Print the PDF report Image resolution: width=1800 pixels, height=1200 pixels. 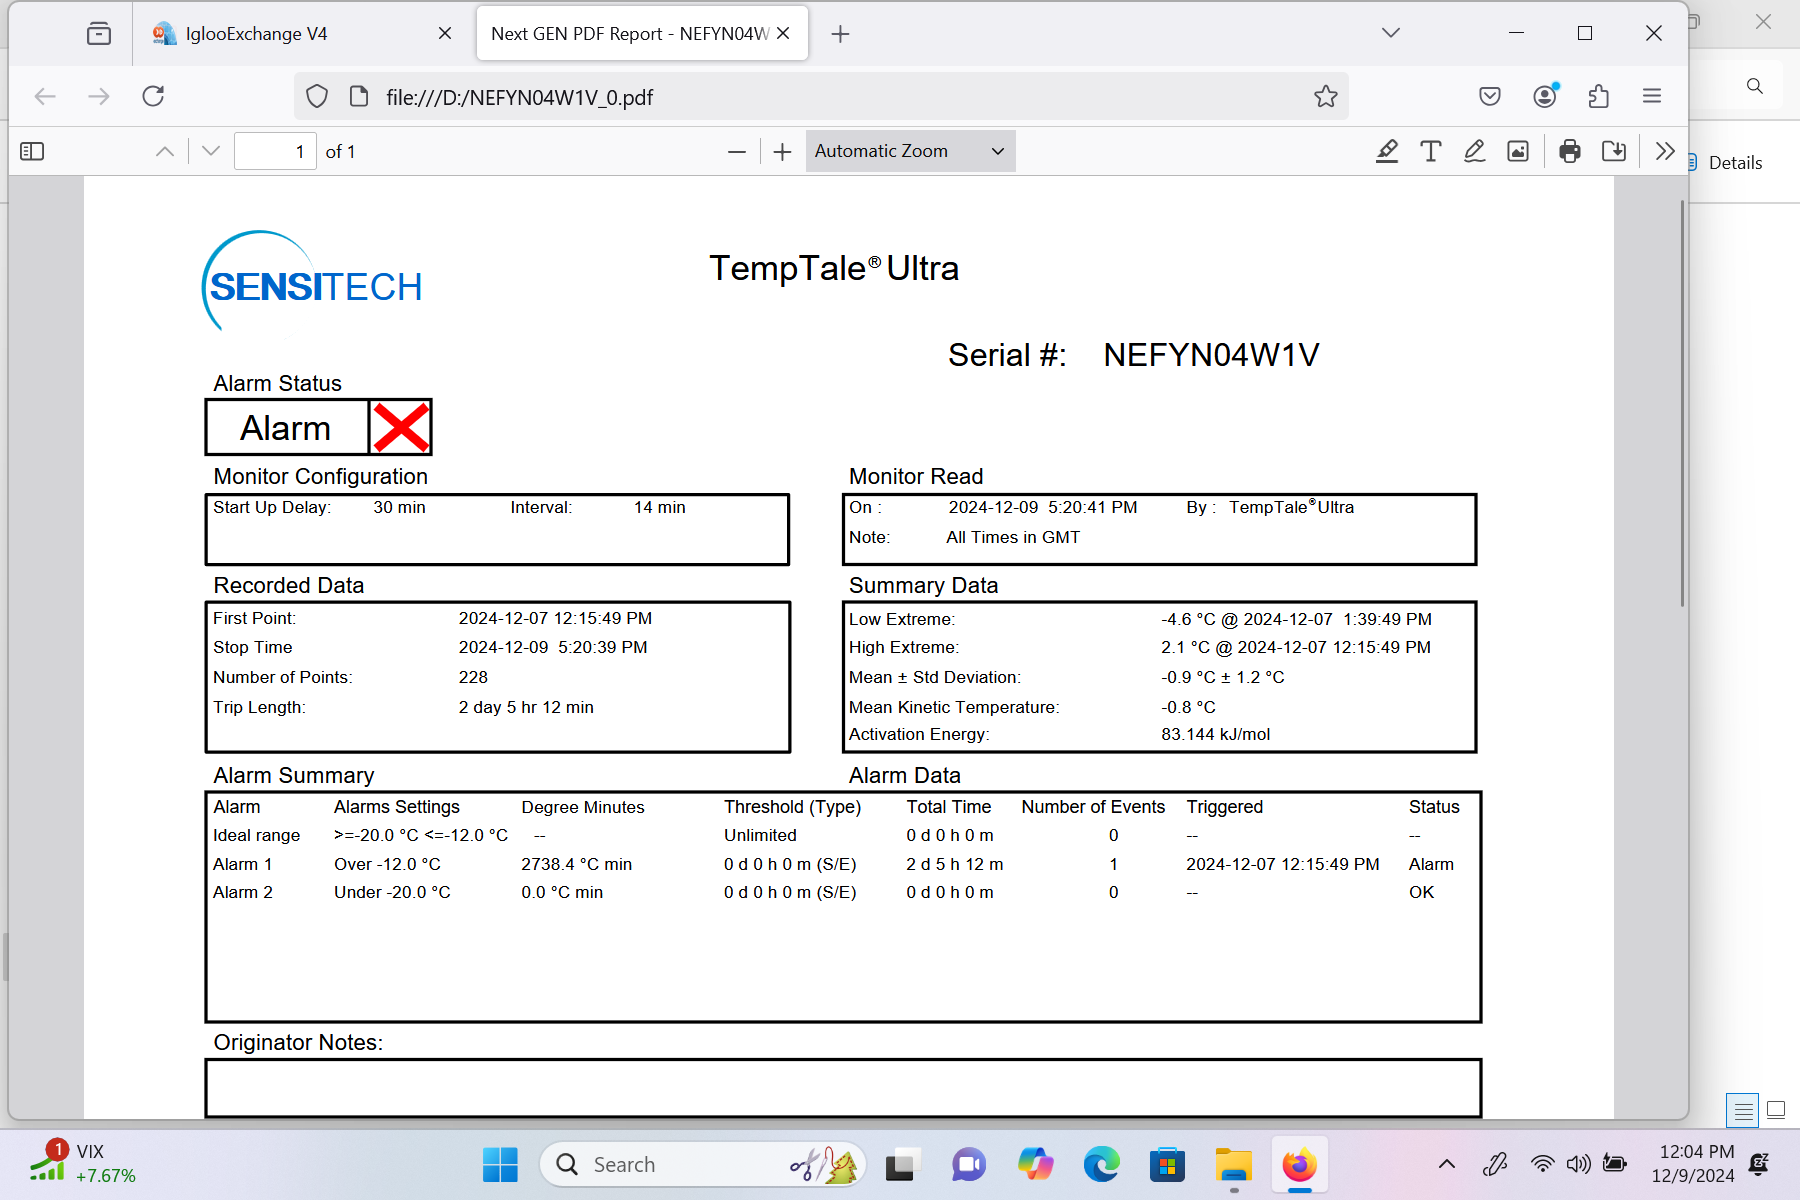pyautogui.click(x=1570, y=151)
